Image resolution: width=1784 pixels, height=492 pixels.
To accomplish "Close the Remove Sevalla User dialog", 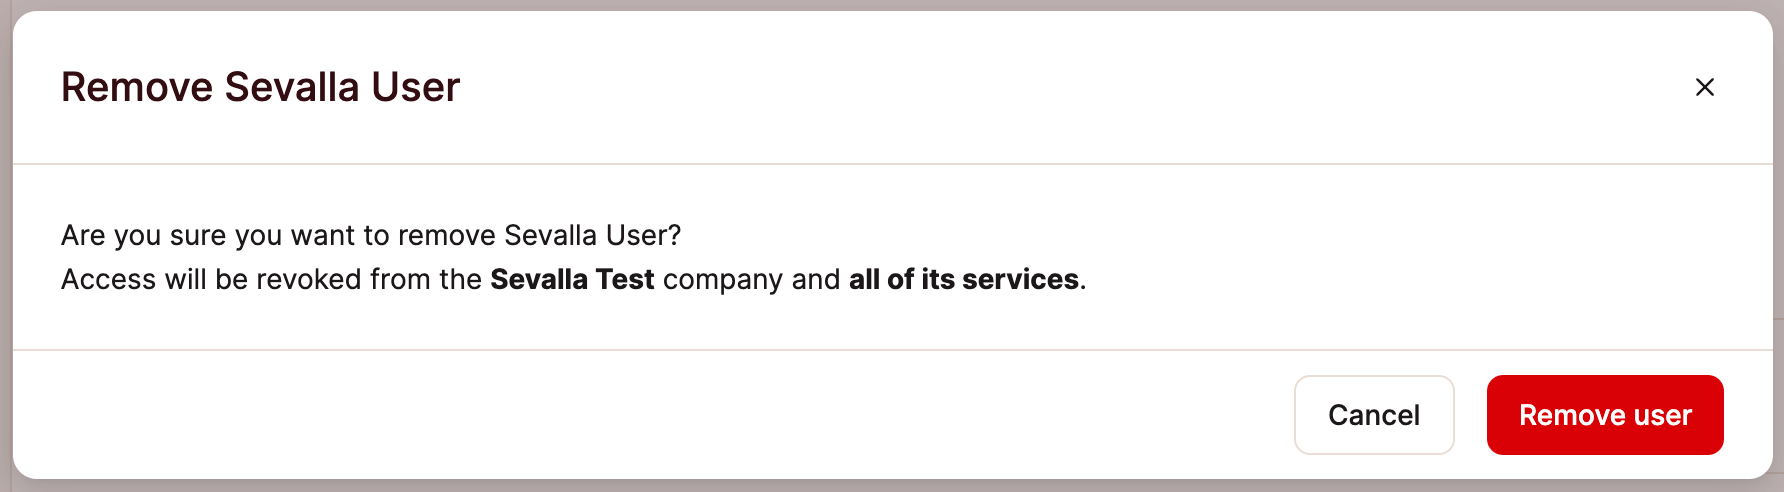I will 1704,87.
